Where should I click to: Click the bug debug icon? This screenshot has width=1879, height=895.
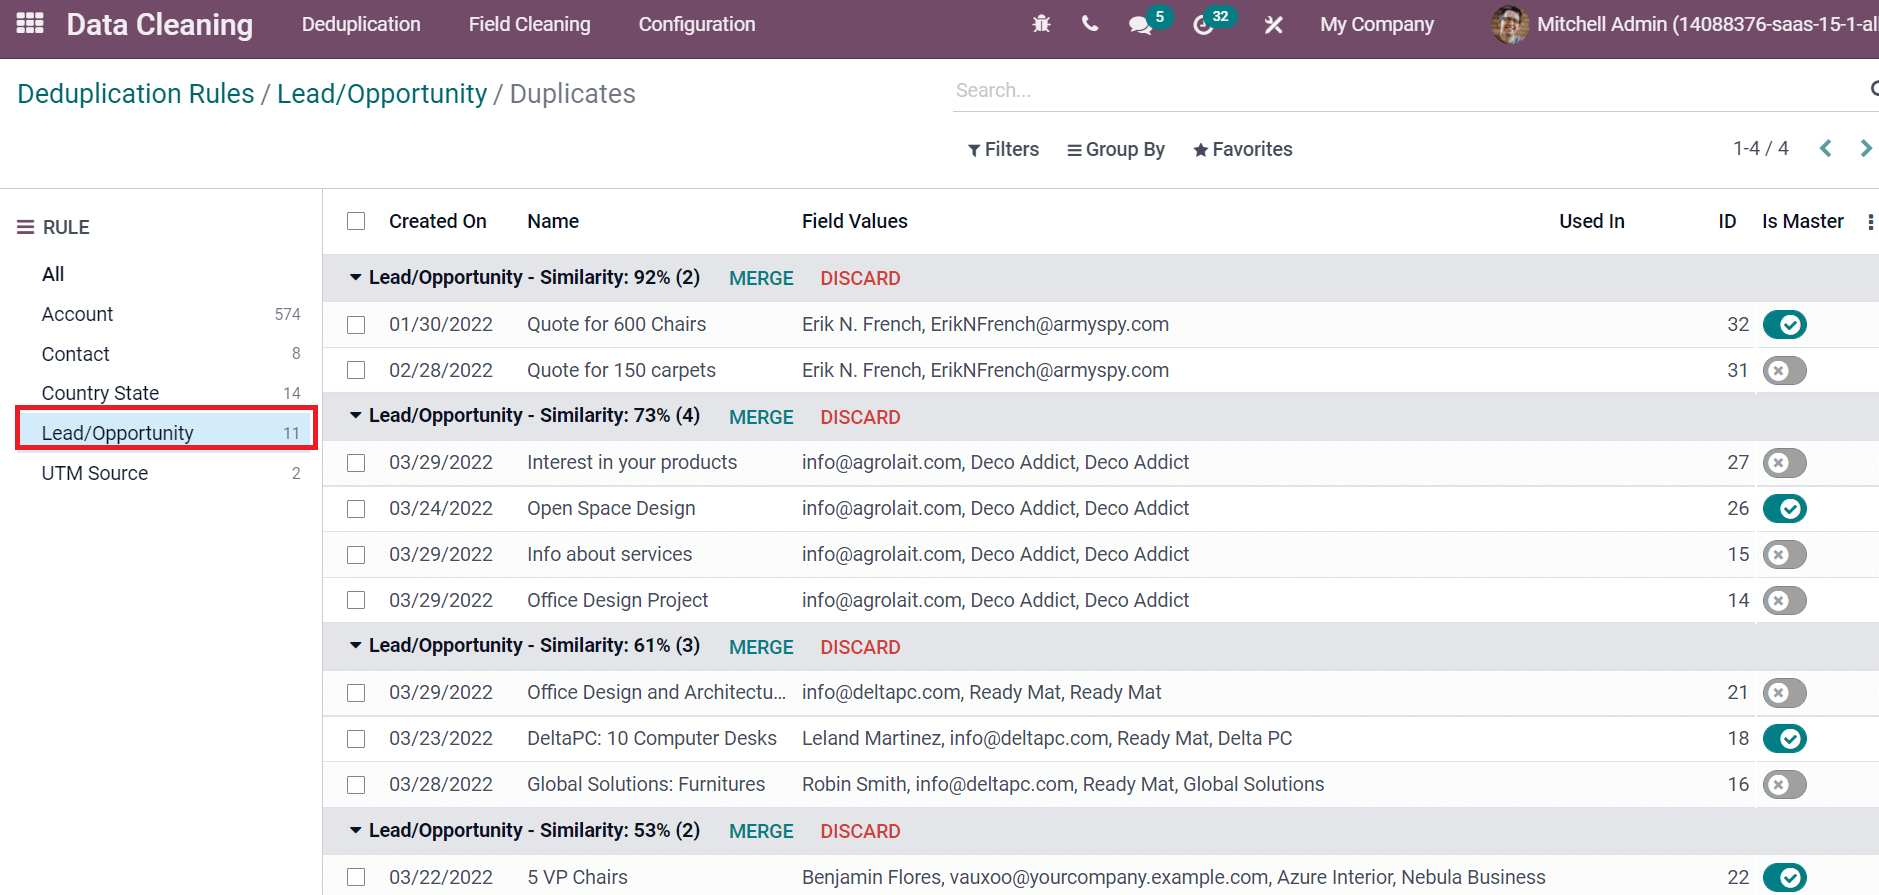pos(1041,24)
